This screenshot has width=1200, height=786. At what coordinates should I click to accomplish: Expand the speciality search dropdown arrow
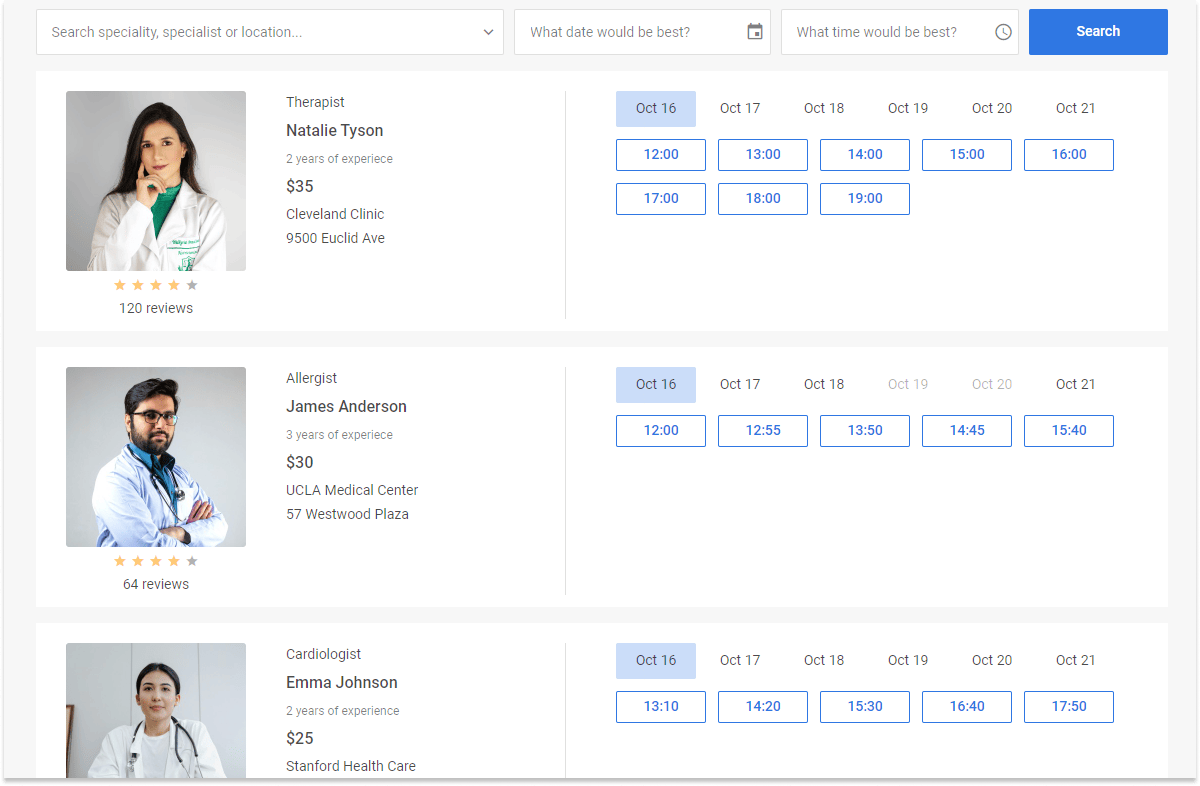point(488,32)
